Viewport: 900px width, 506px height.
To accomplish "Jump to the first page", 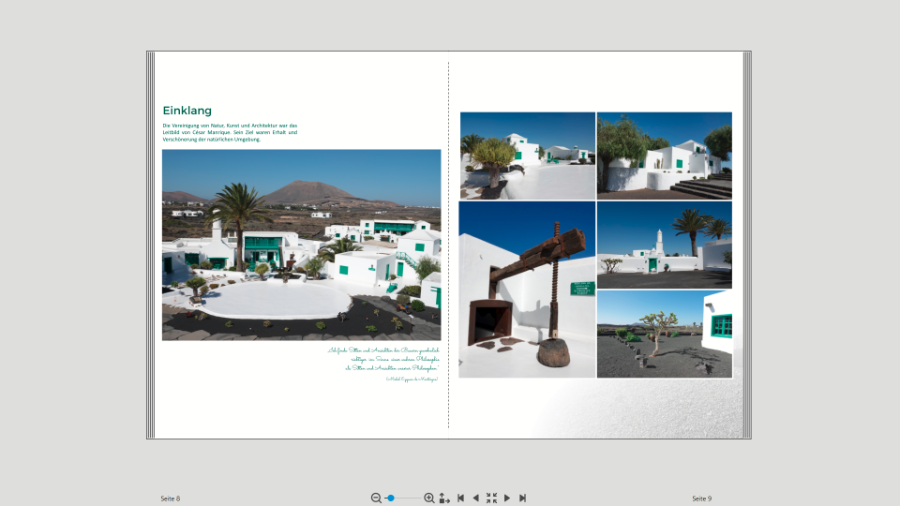I will [x=461, y=498].
